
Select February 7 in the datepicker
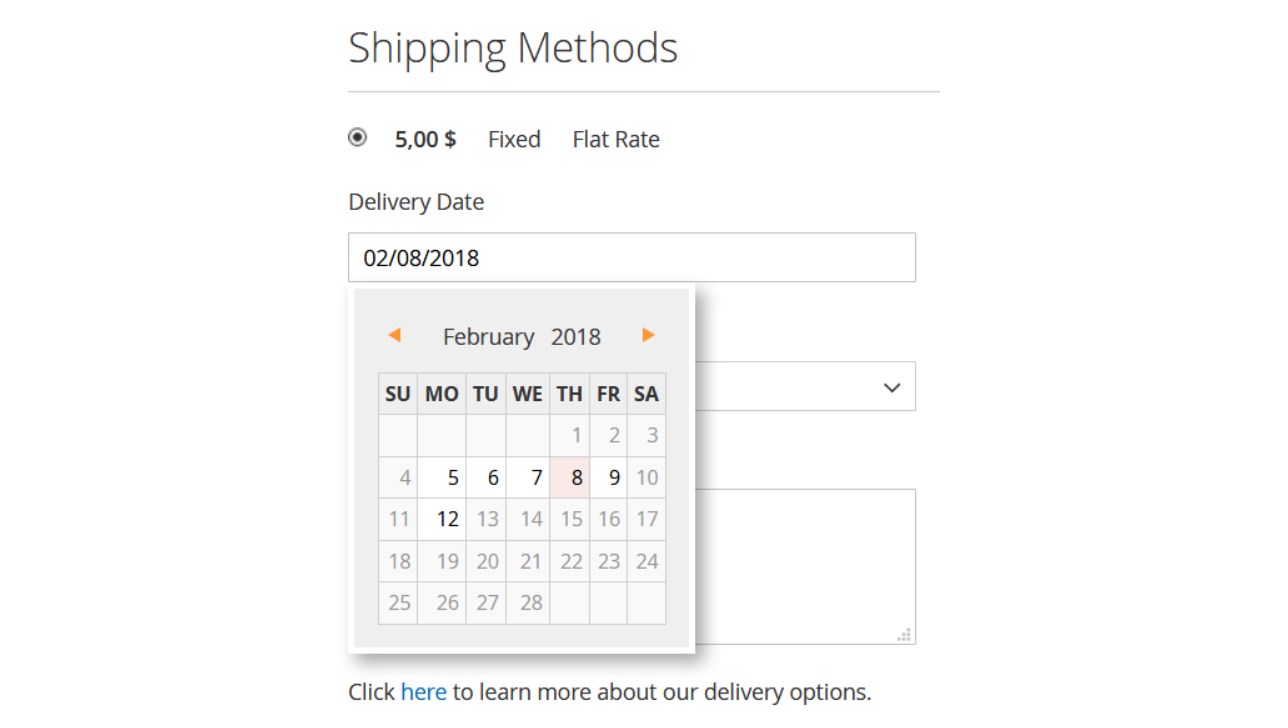click(x=528, y=478)
